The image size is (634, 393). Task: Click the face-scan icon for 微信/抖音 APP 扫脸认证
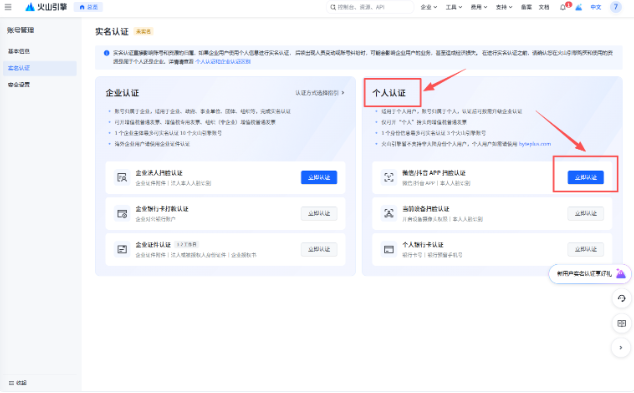(389, 177)
